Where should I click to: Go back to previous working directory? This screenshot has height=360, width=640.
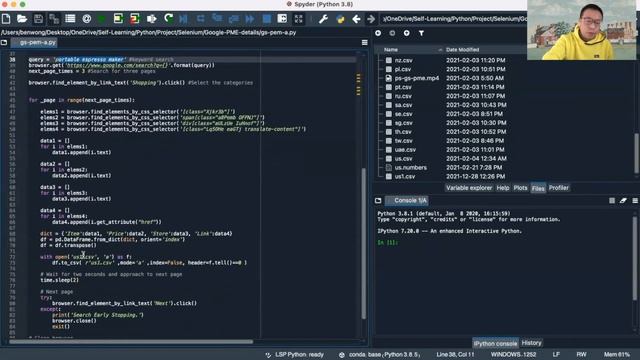point(356,19)
